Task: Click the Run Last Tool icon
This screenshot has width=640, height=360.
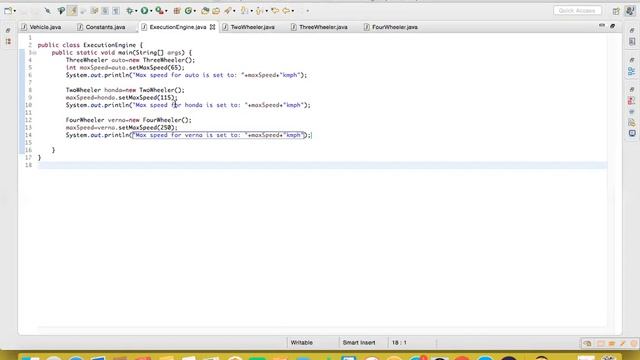Action: tap(160, 11)
